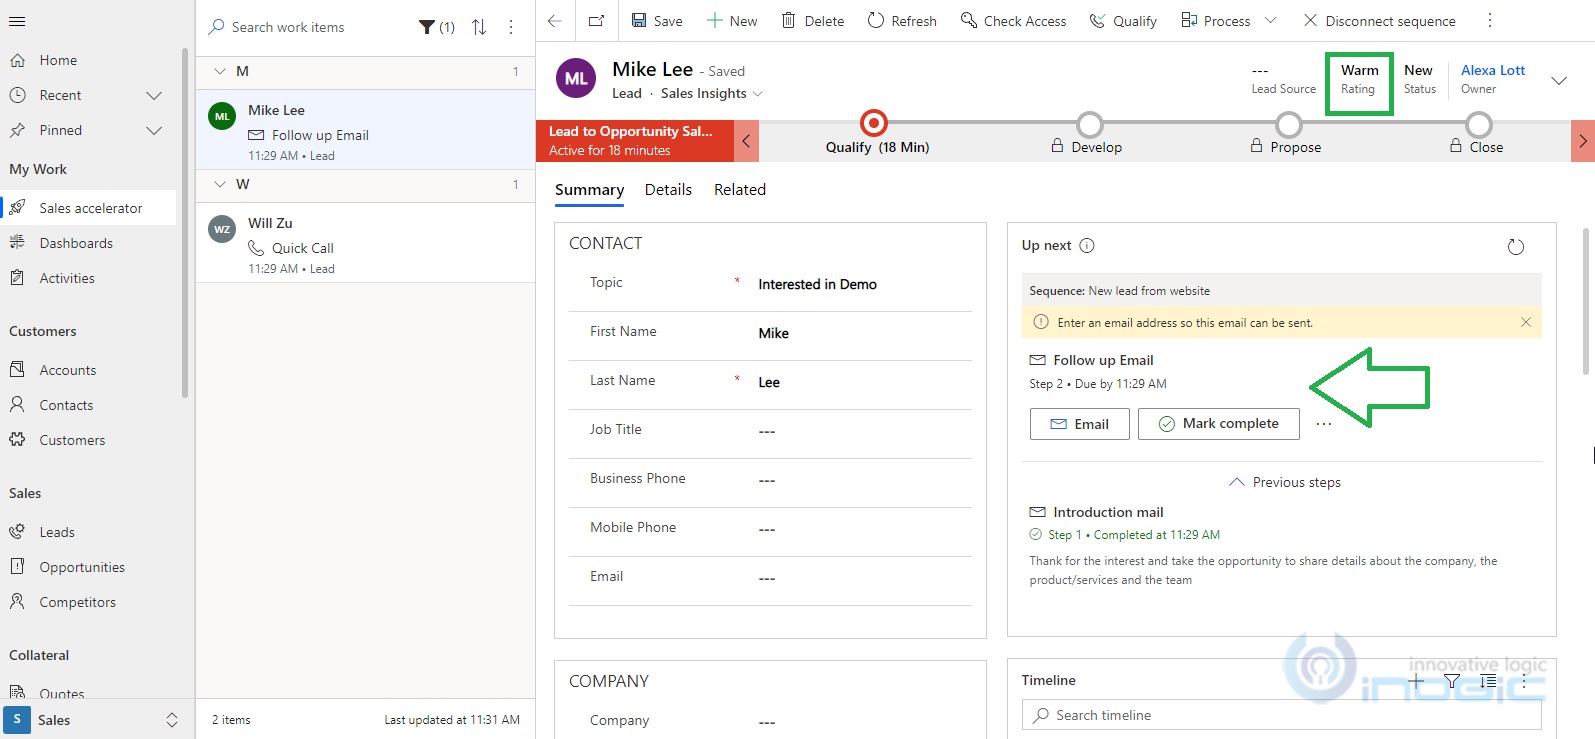Screen dimensions: 1595x739
Task: Collapse the M group
Action: pyautogui.click(x=220, y=71)
